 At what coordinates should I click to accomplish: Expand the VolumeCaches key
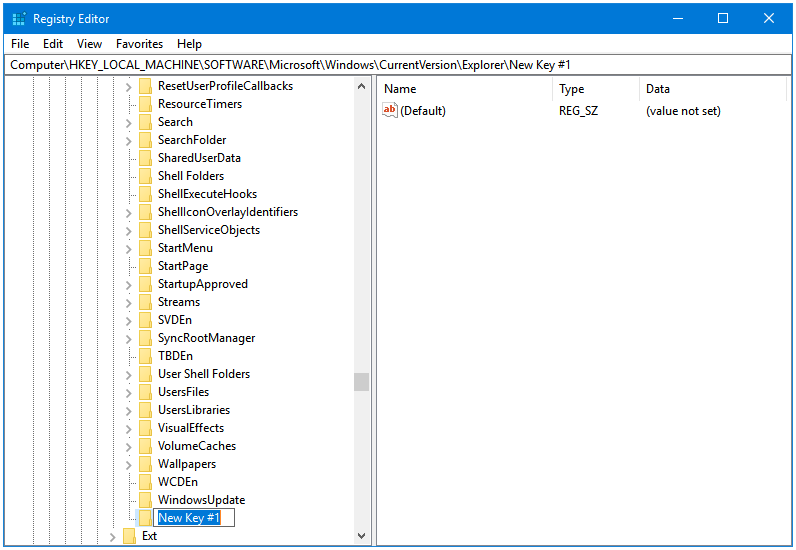128,447
